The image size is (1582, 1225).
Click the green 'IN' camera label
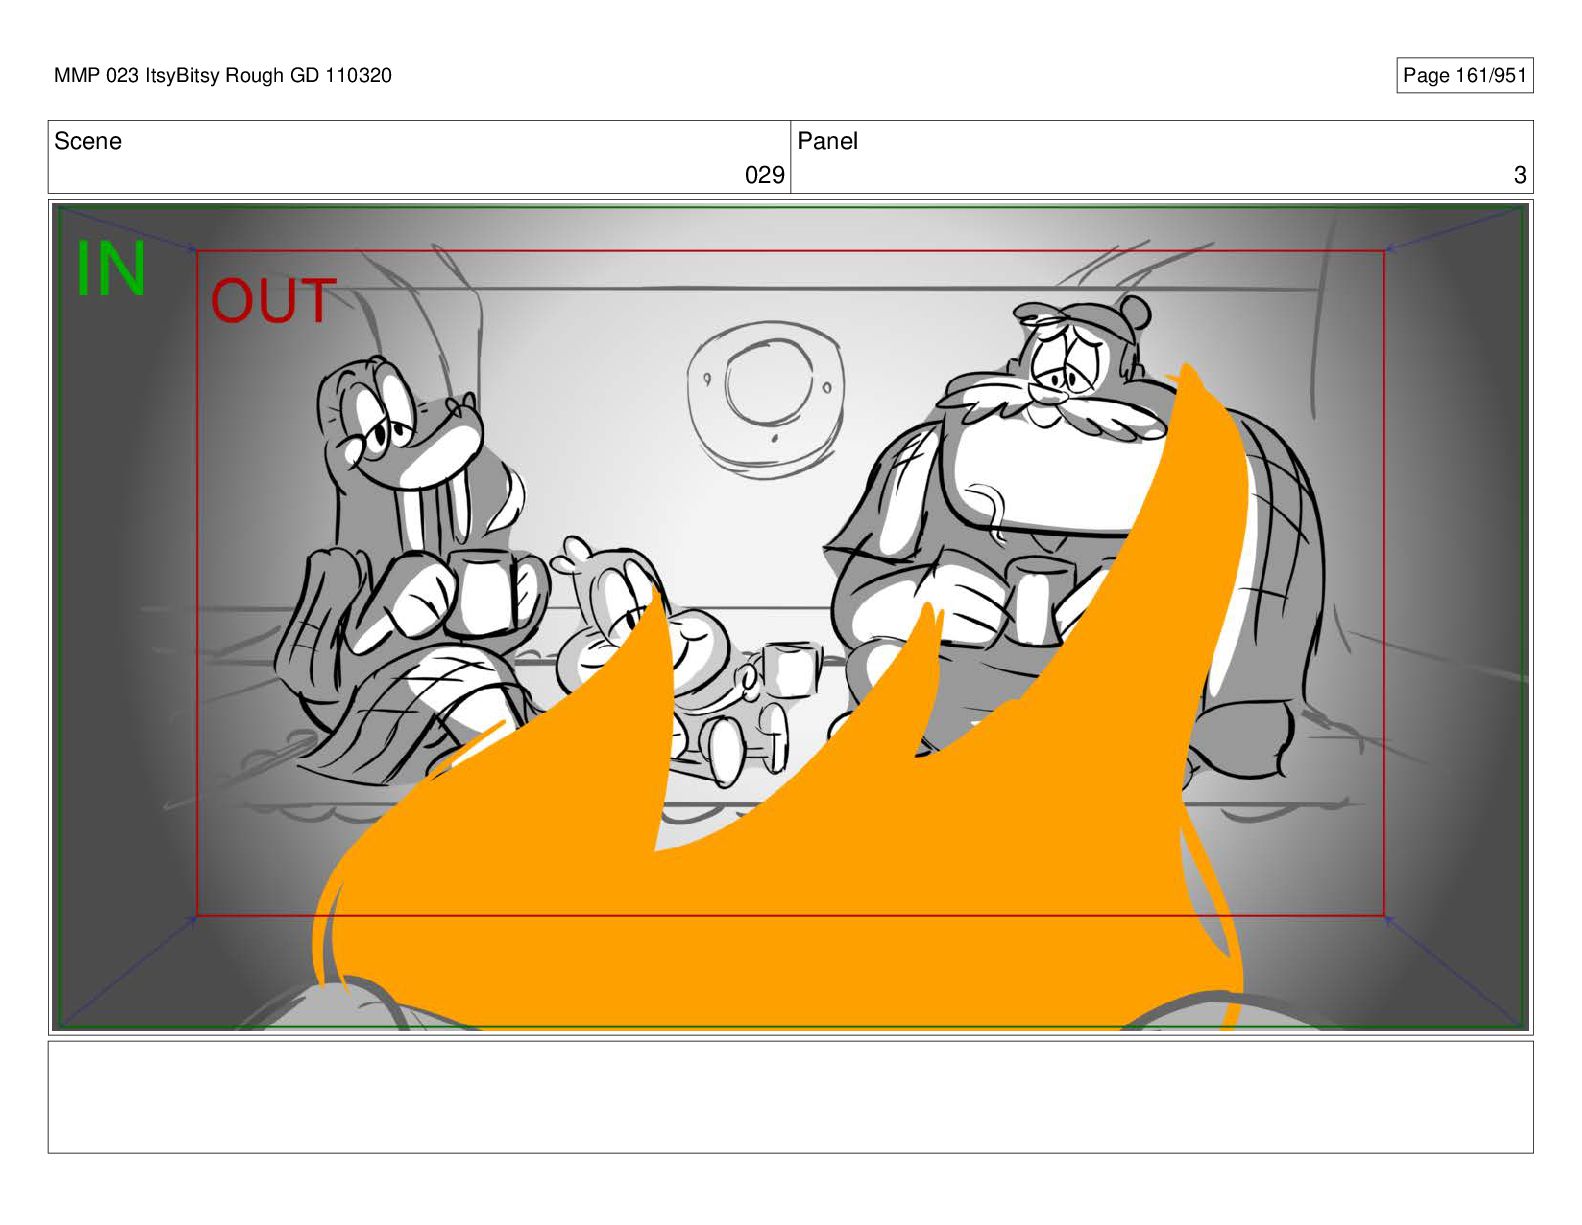click(111, 270)
